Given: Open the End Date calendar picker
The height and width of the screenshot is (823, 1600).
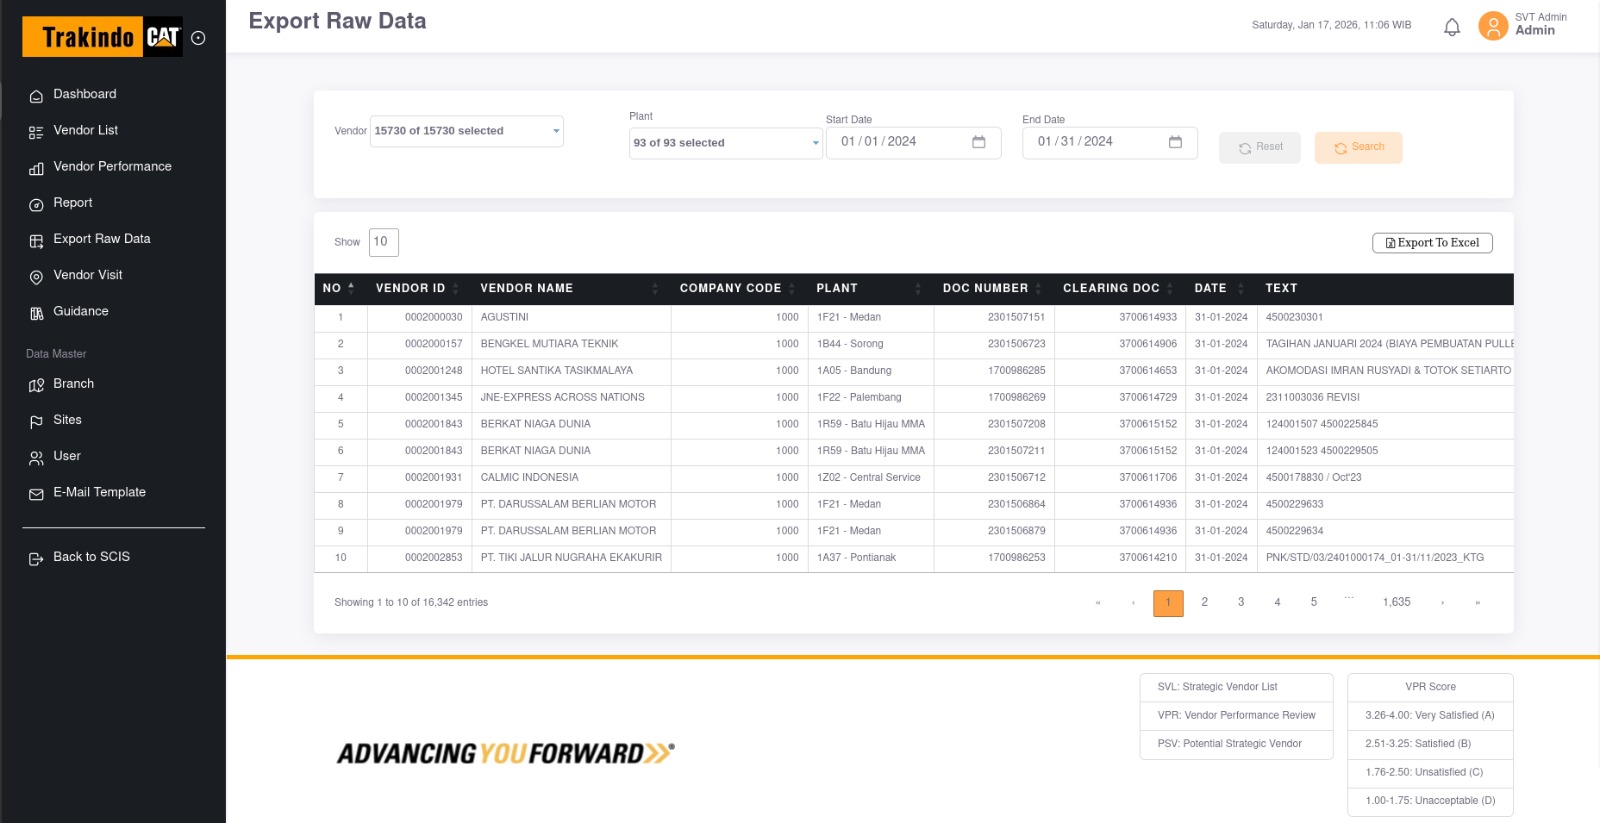Looking at the screenshot, I should (x=1175, y=142).
